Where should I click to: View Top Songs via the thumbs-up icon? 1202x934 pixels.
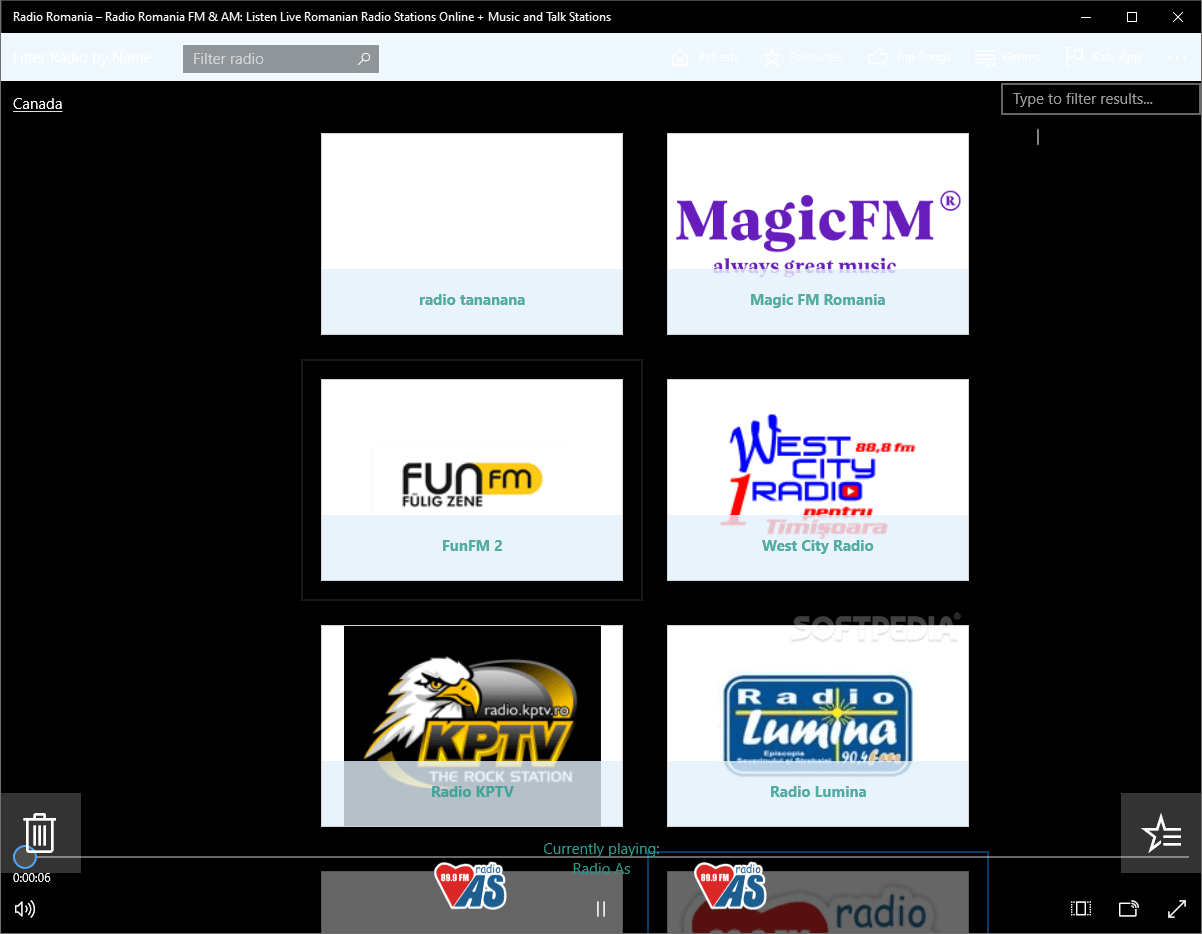(910, 57)
